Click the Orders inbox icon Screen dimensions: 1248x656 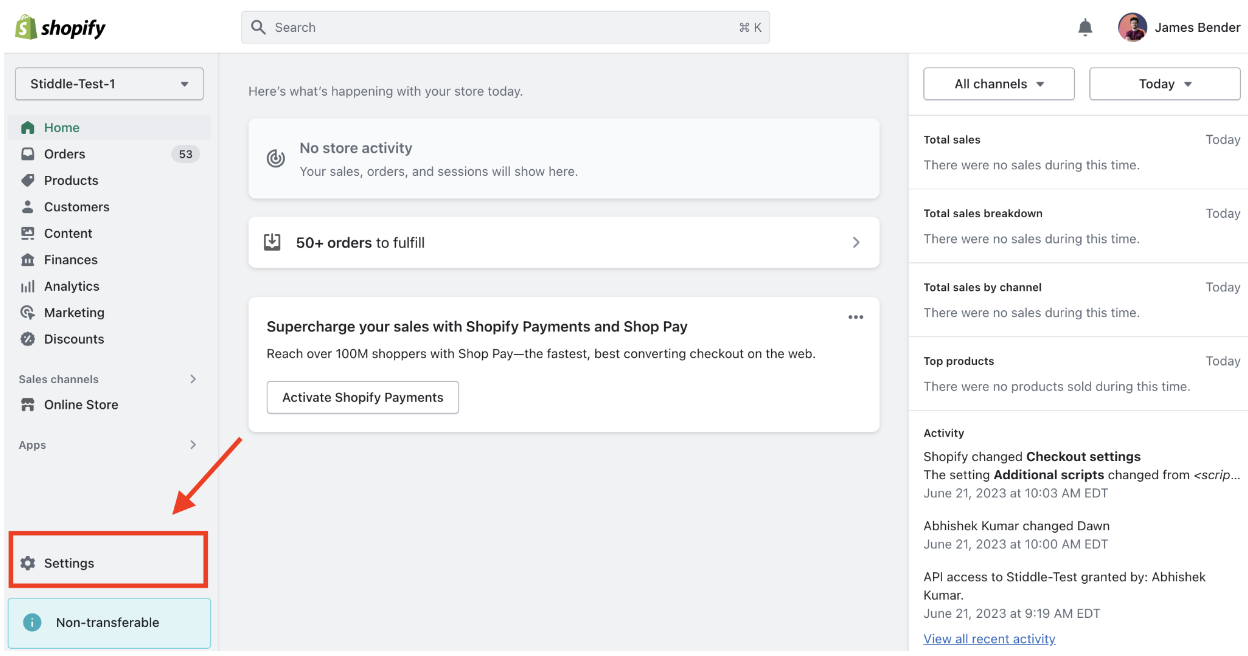click(28, 154)
